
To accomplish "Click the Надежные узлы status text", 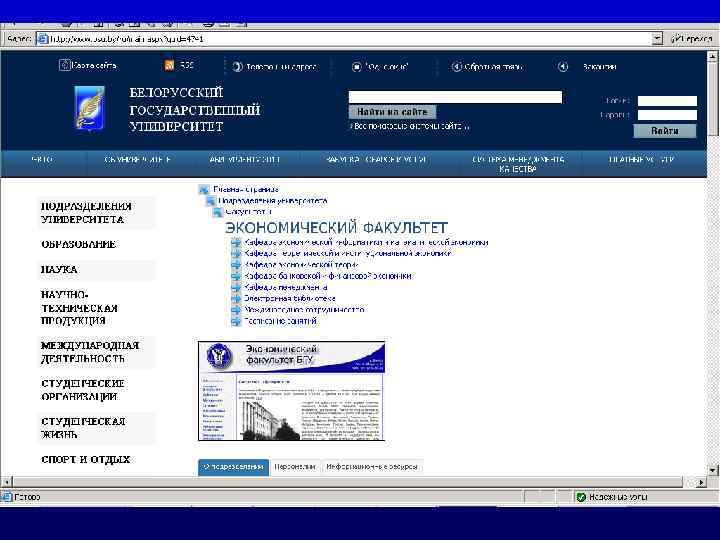I will tap(618, 497).
